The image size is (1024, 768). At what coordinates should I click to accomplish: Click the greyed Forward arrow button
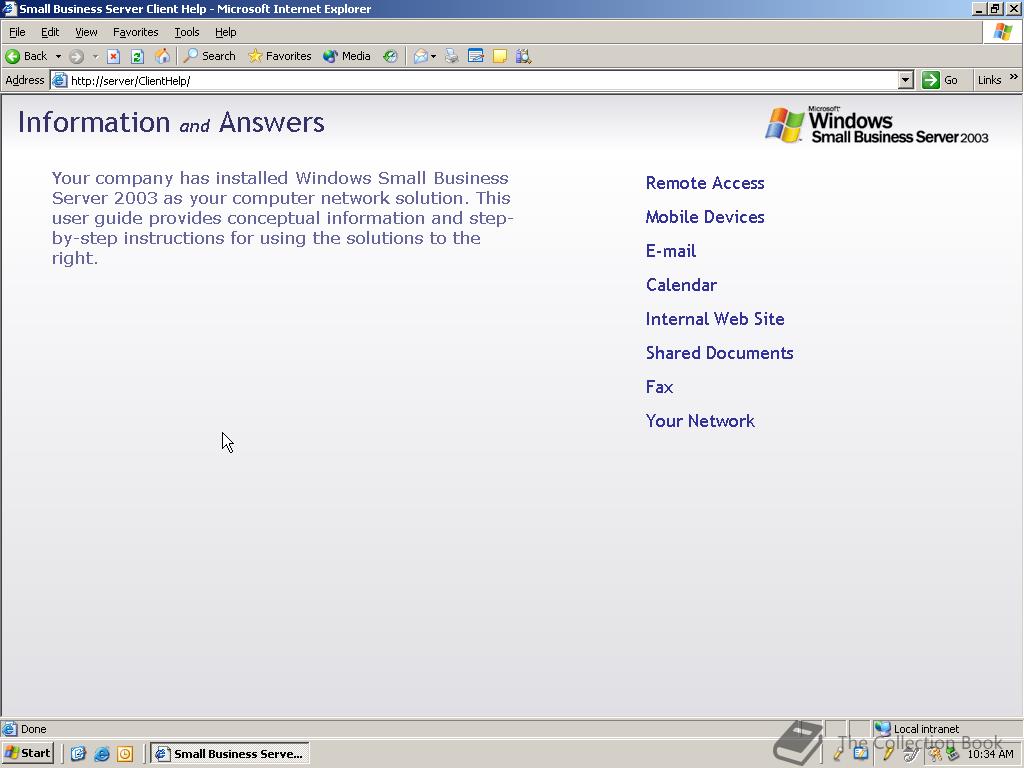76,56
